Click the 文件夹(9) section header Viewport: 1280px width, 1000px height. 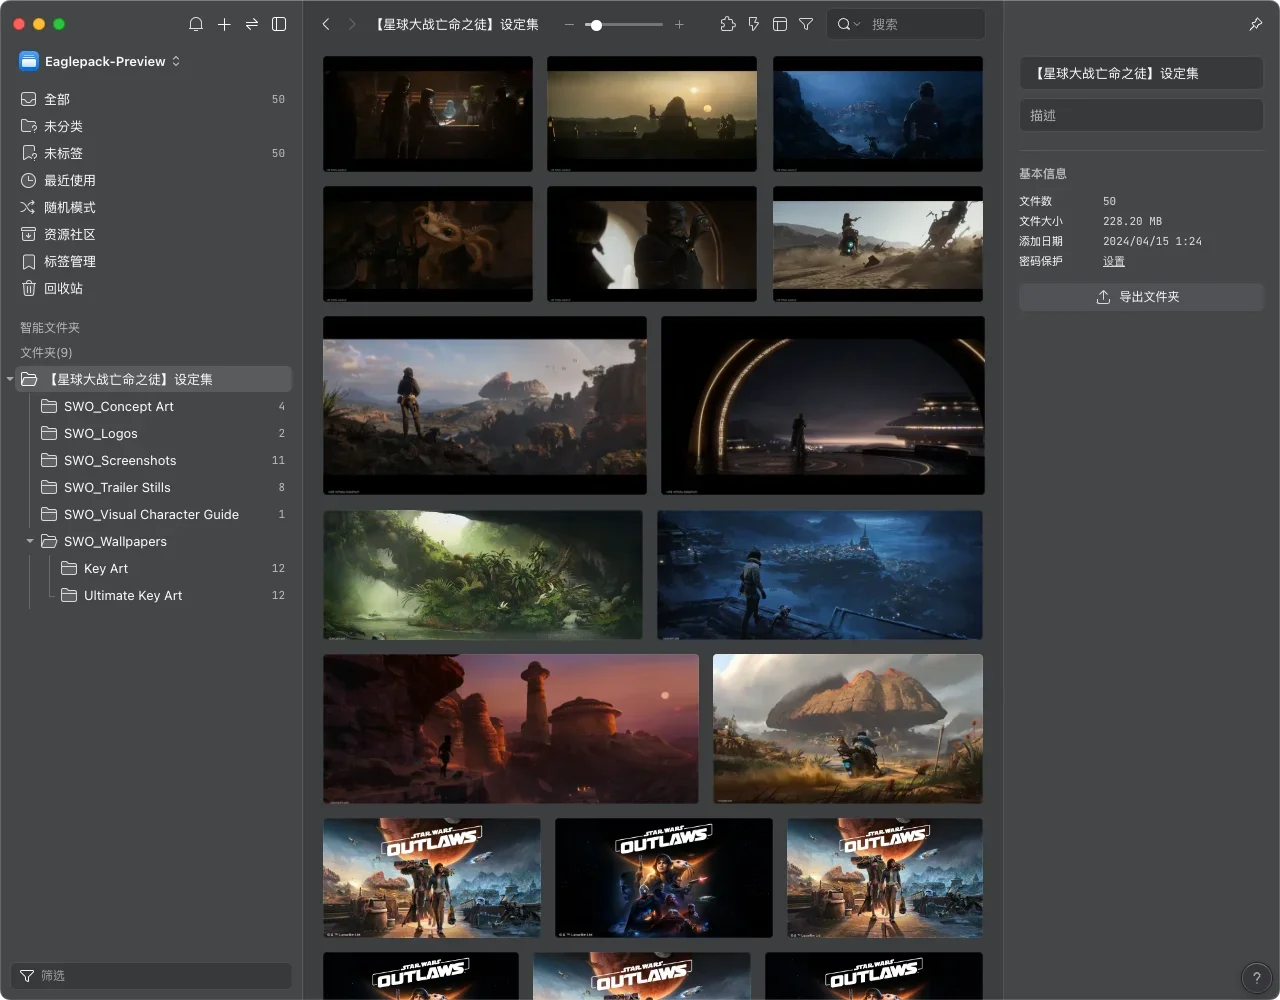(46, 352)
